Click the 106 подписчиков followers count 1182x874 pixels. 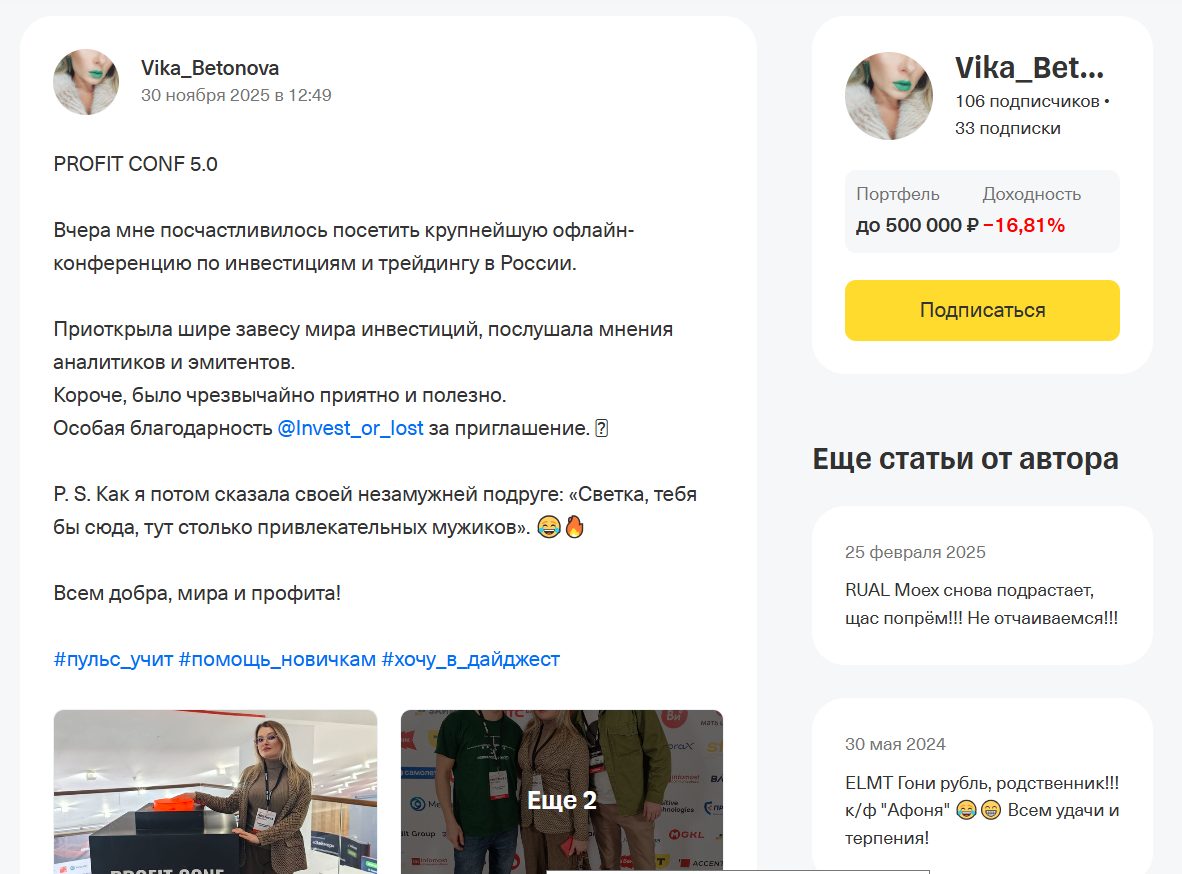coord(1027,101)
